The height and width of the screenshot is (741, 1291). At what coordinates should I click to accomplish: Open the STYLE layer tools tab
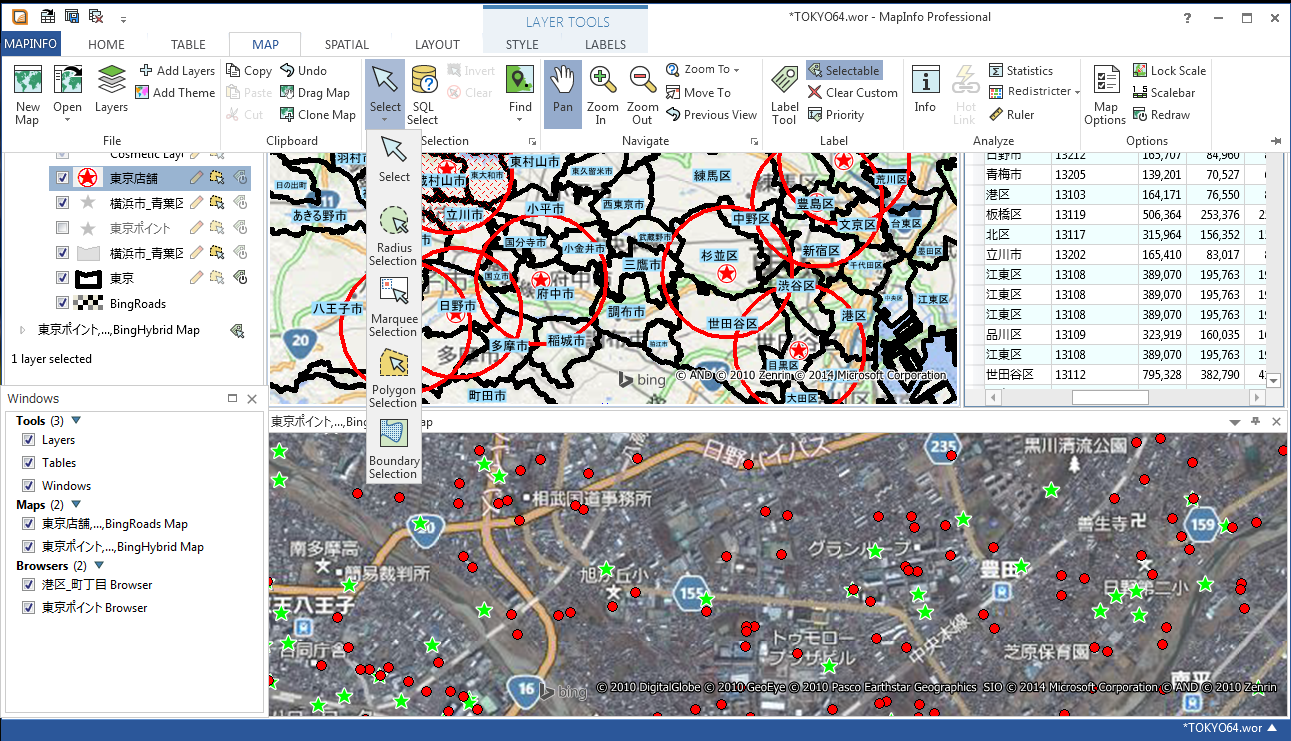522,44
